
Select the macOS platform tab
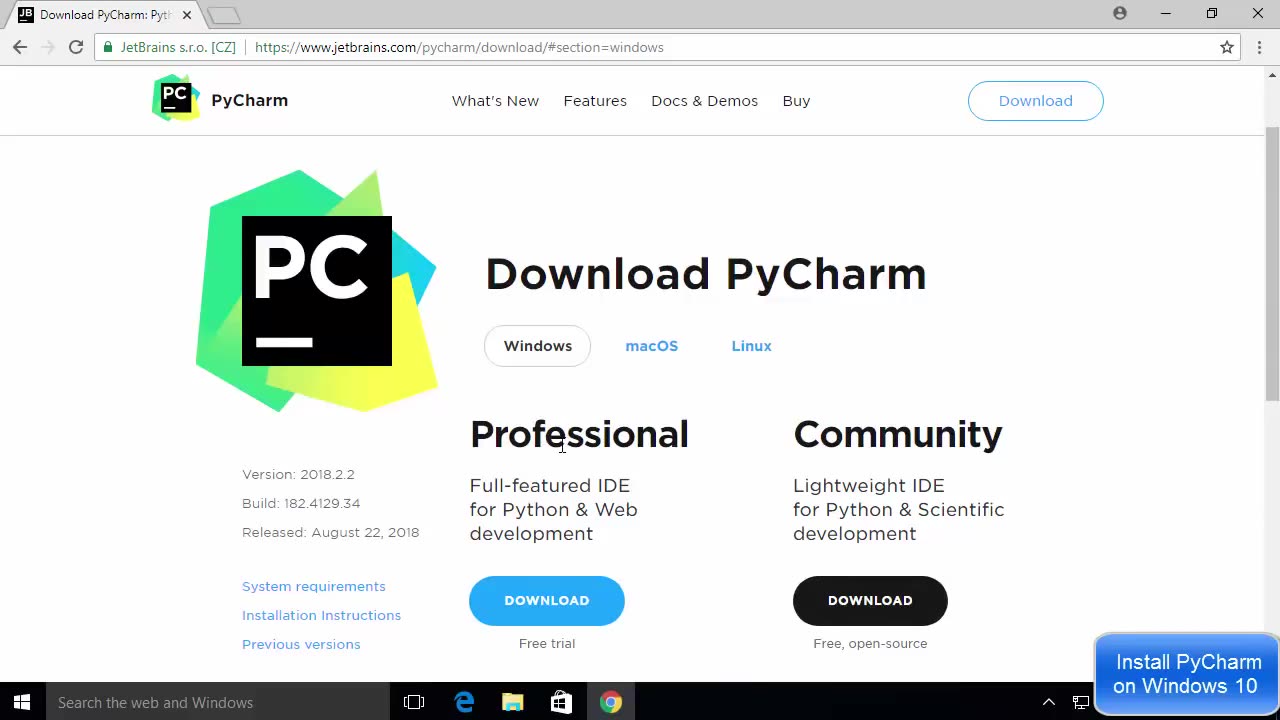click(651, 346)
